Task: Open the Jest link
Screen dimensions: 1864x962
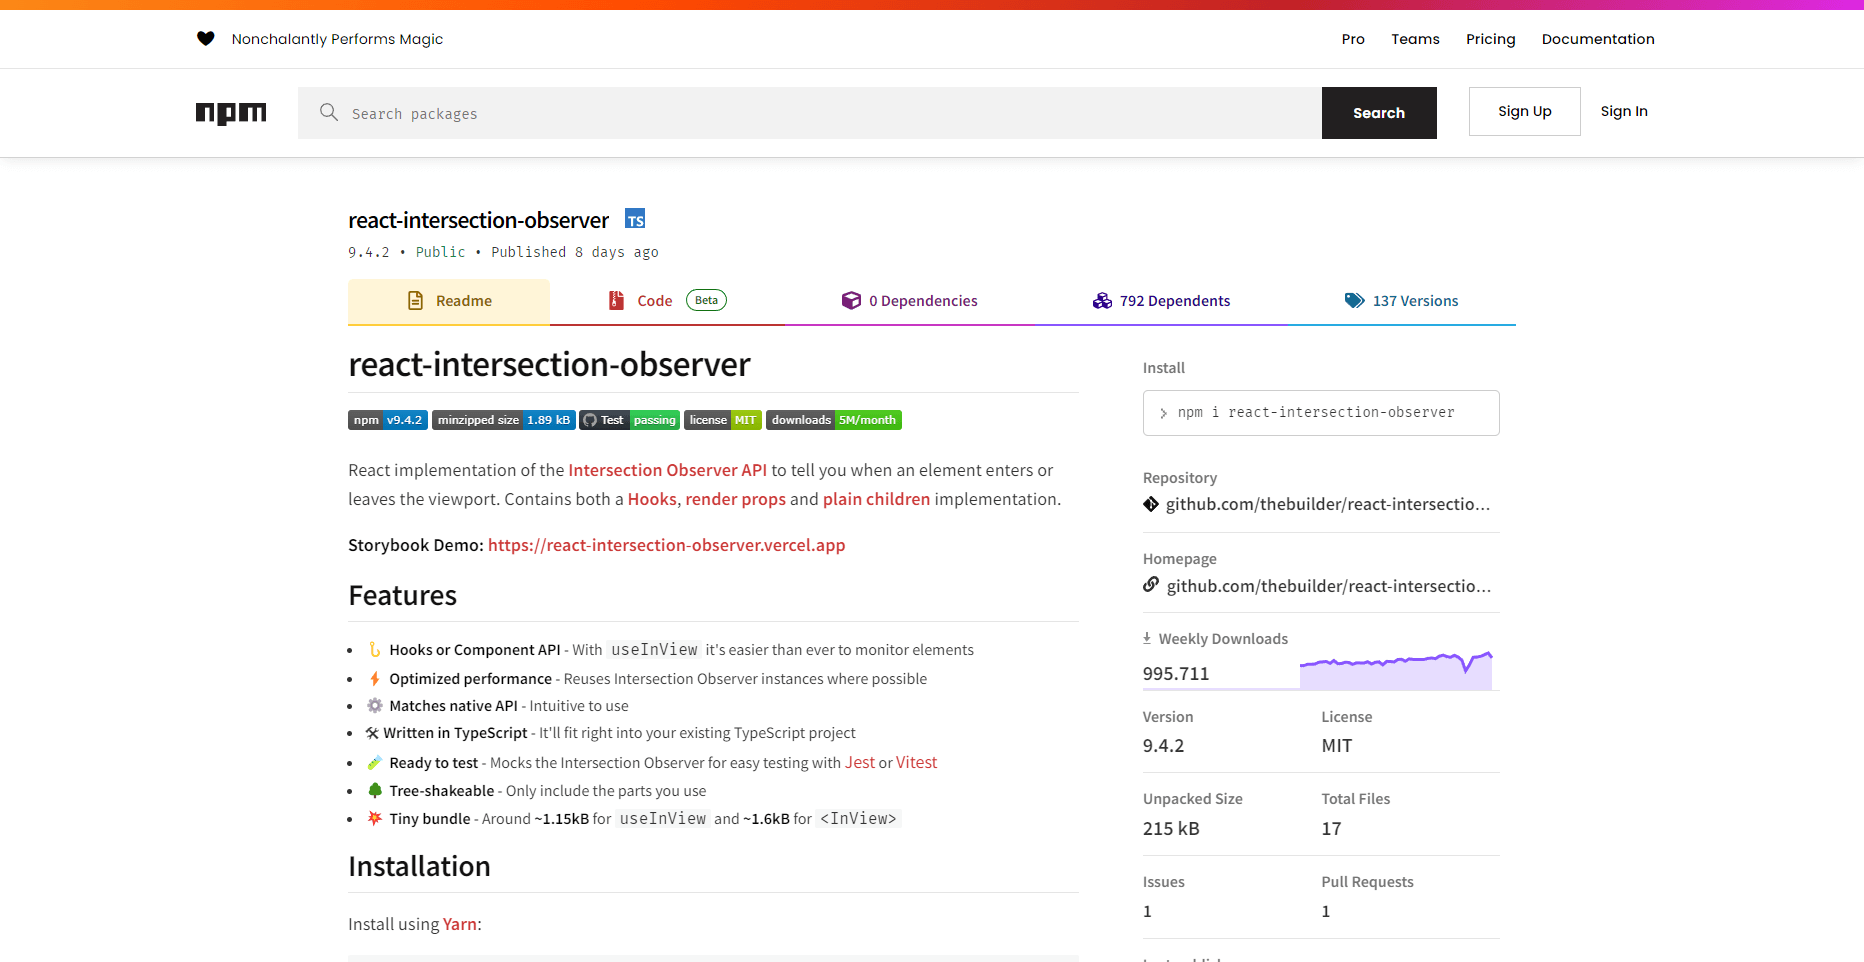Action: pyautogui.click(x=860, y=762)
